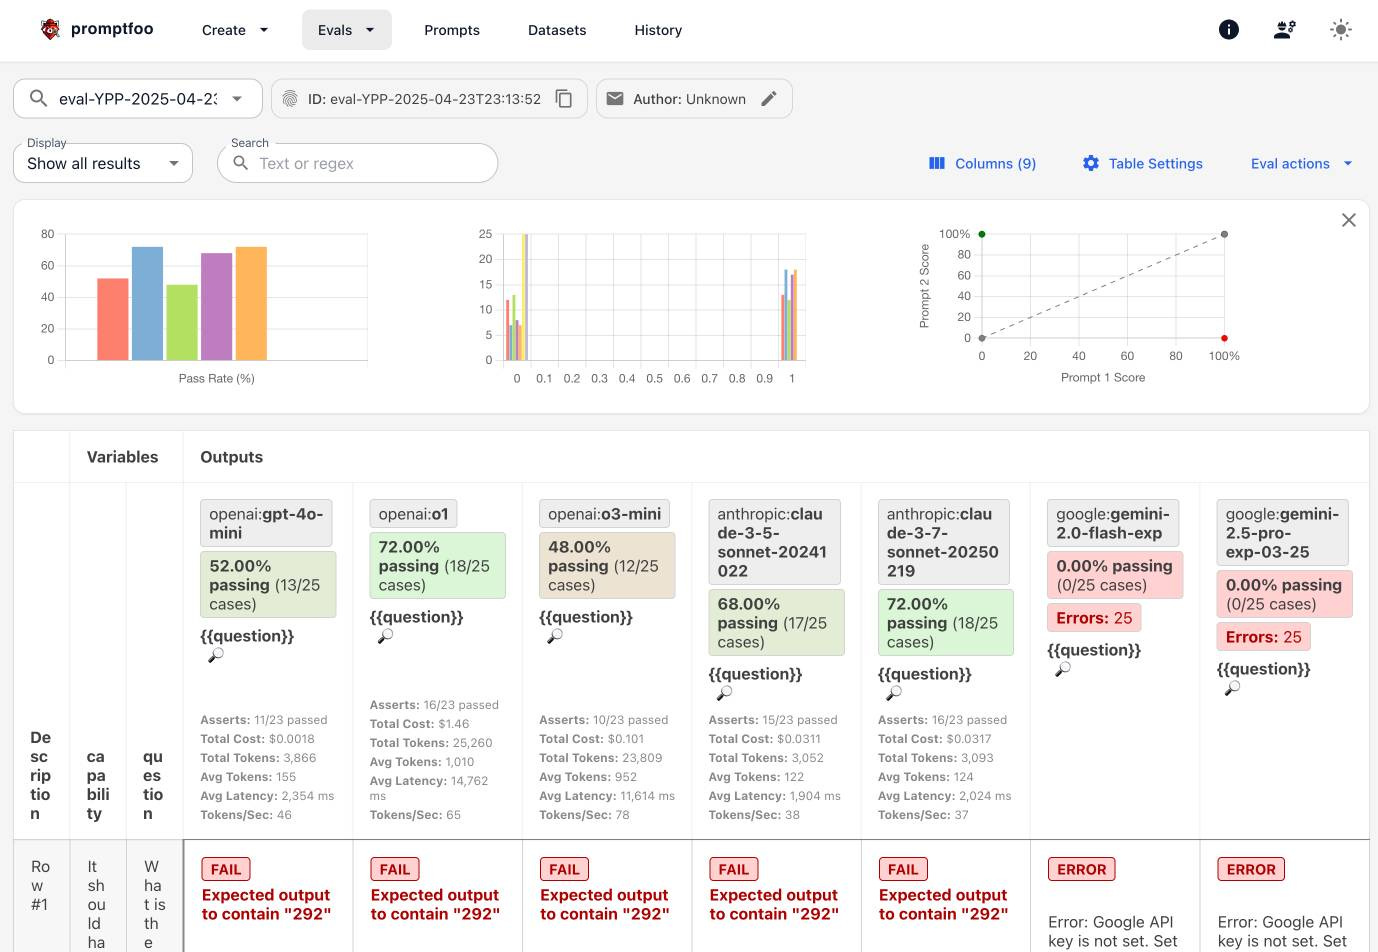This screenshot has width=1378, height=952.
Task: Go to the Datasets page
Action: (557, 30)
